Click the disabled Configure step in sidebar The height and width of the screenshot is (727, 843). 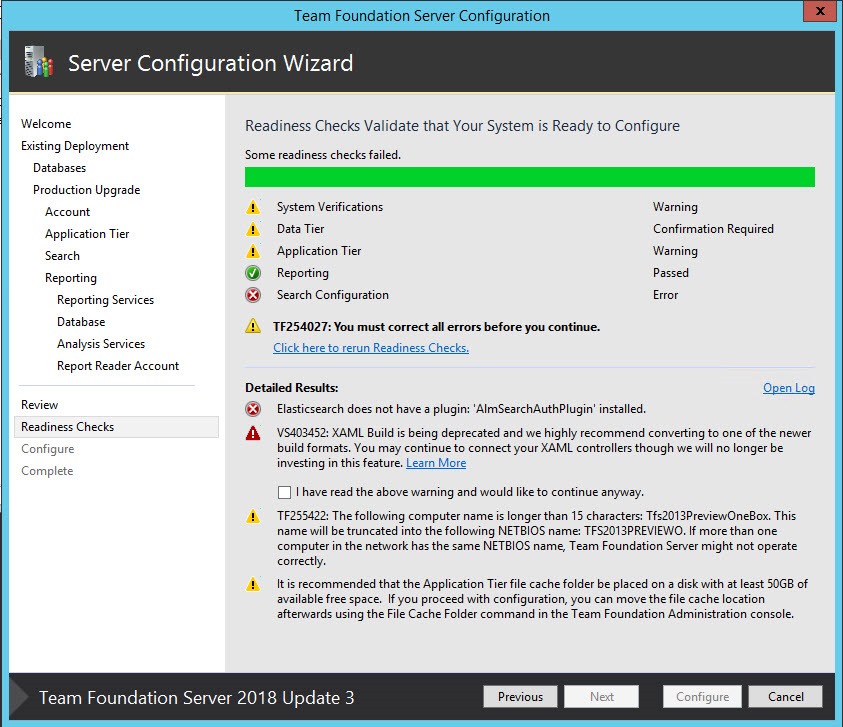[47, 449]
